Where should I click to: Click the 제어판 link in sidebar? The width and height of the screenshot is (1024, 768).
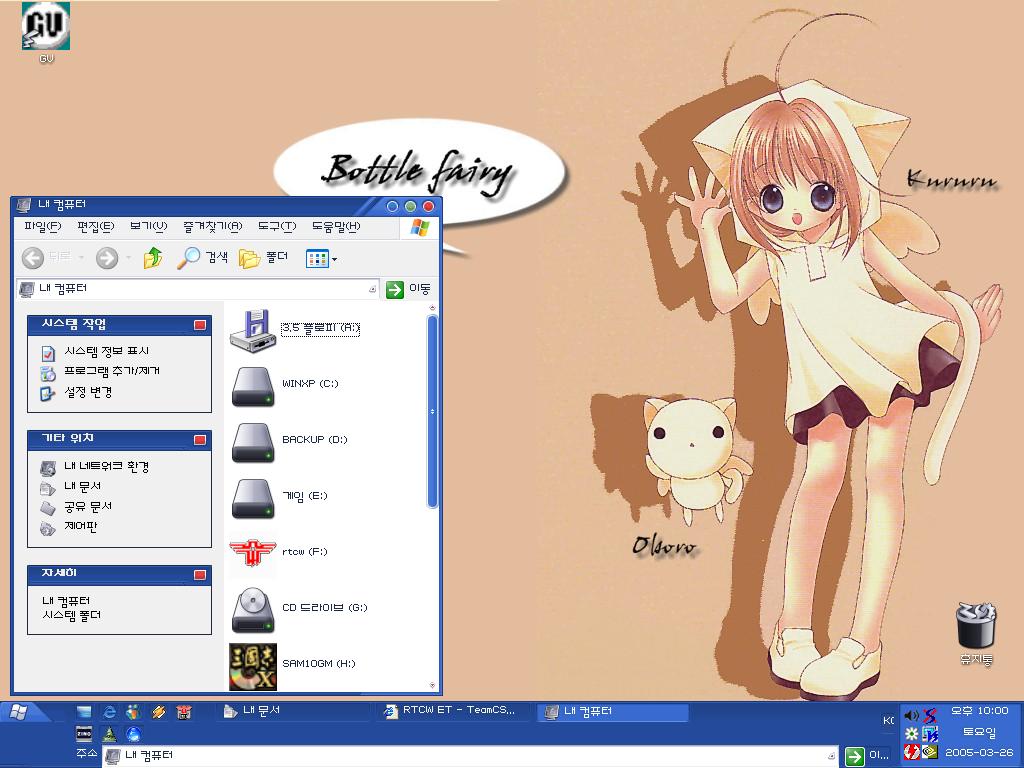tap(81, 527)
